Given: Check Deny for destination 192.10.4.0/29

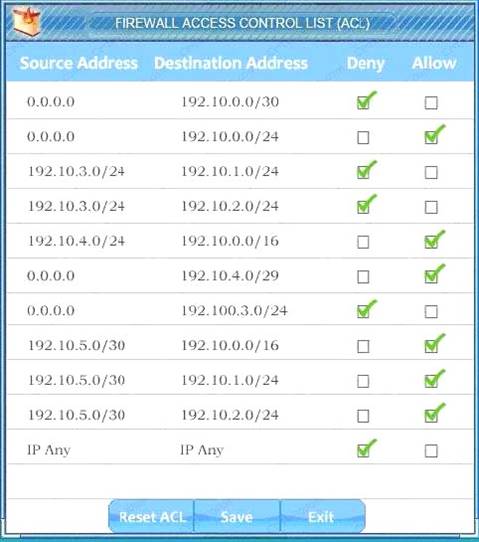Looking at the screenshot, I should [363, 277].
